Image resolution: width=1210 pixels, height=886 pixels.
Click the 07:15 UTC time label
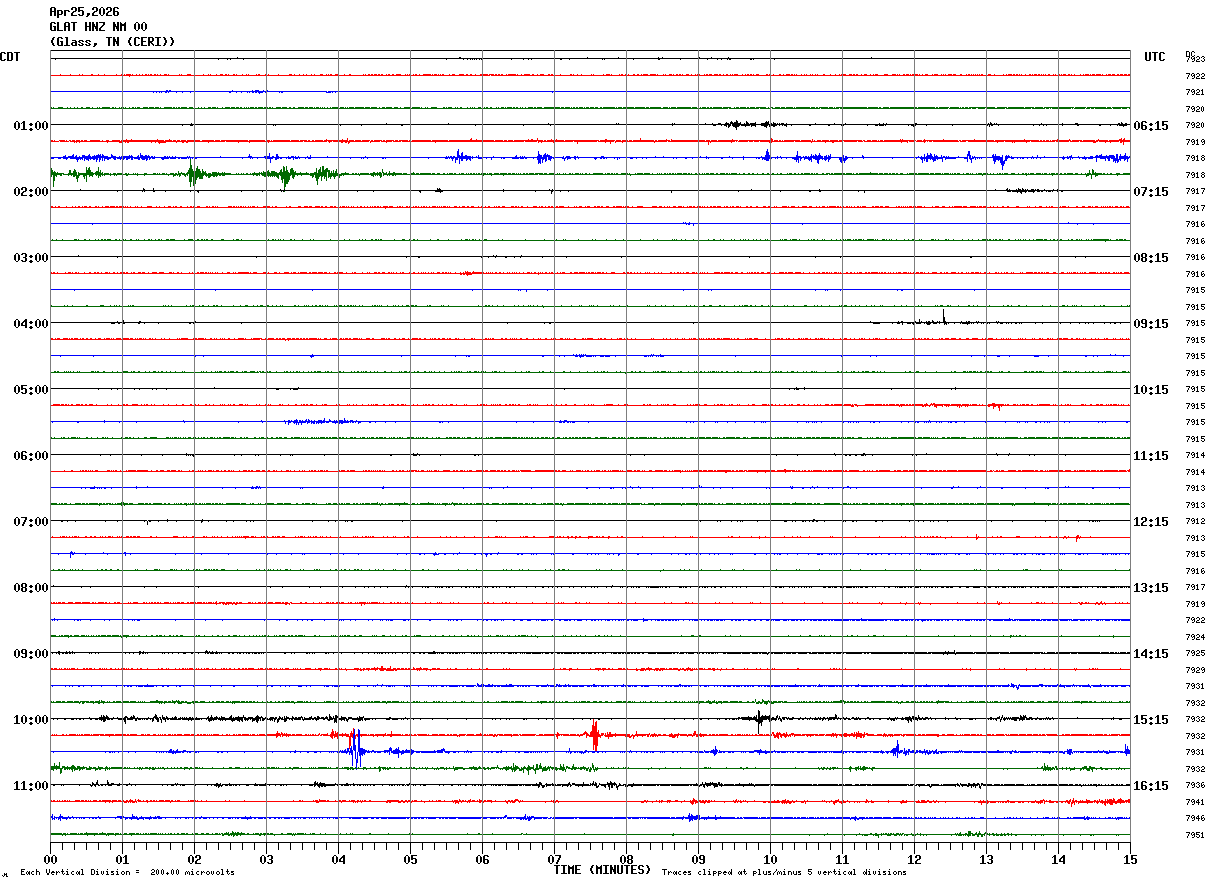click(x=1151, y=191)
